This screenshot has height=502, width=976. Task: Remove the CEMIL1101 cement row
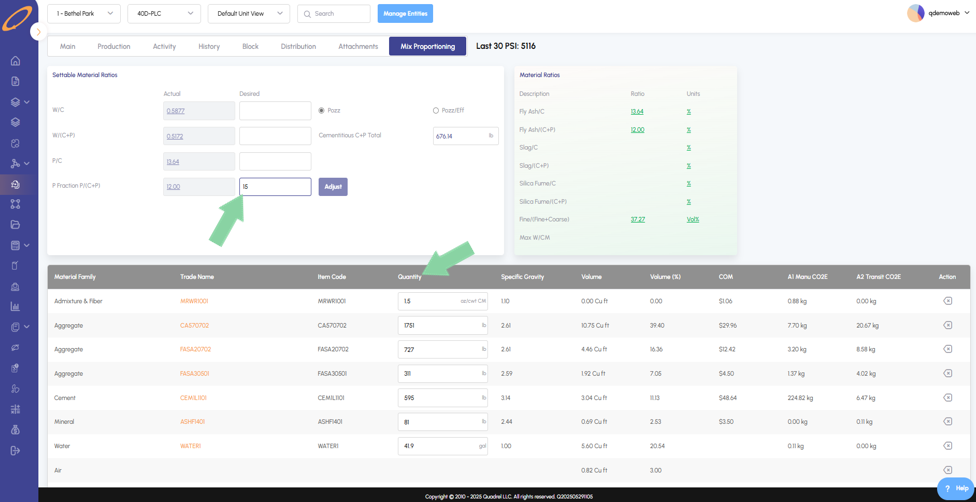947,397
